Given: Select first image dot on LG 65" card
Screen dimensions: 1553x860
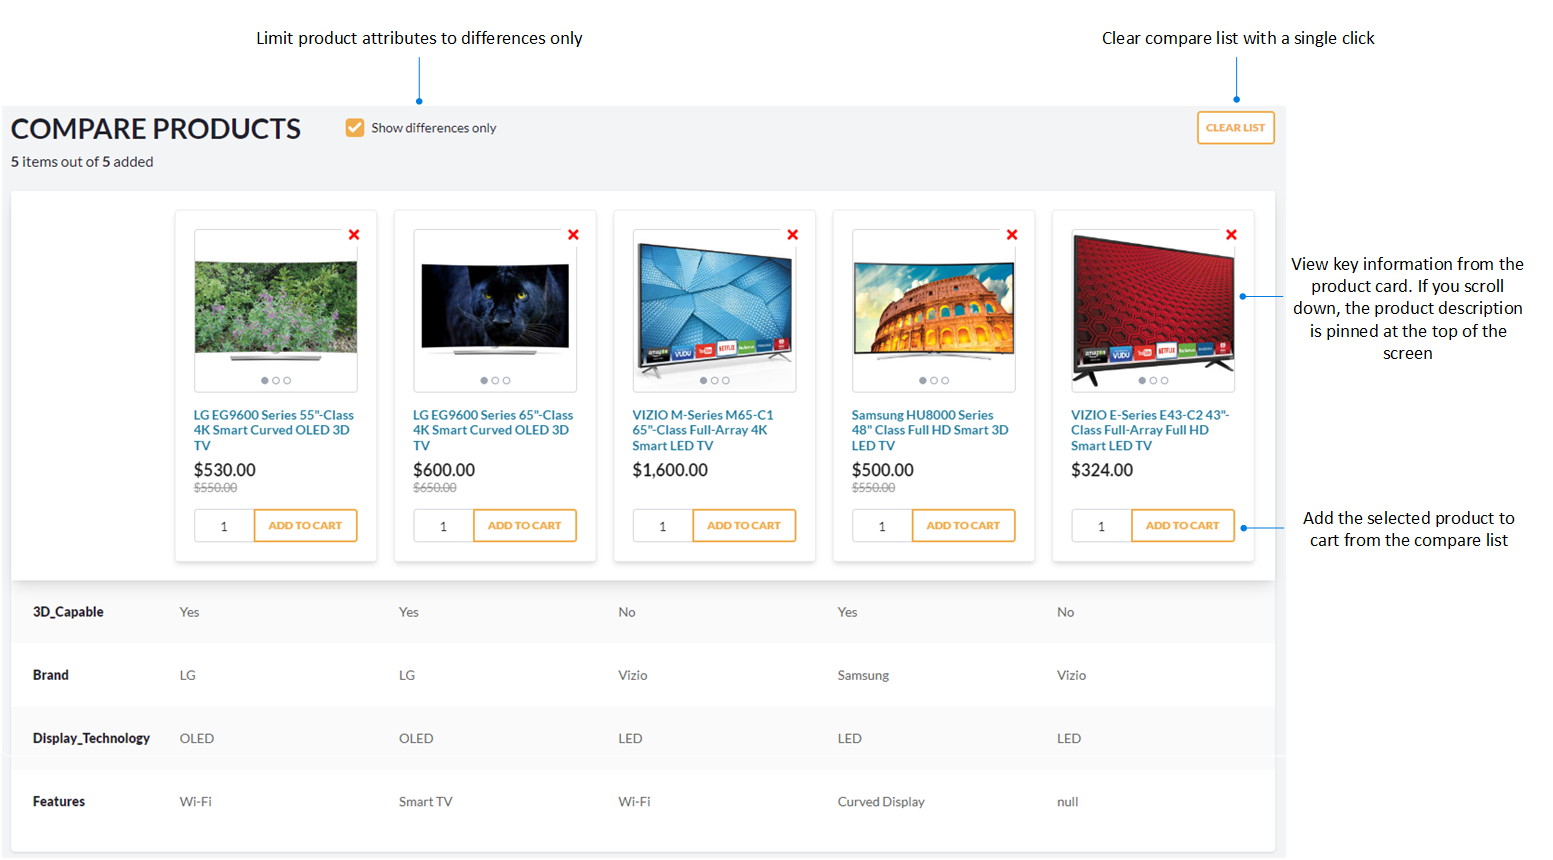Looking at the screenshot, I should pyautogui.click(x=484, y=381).
